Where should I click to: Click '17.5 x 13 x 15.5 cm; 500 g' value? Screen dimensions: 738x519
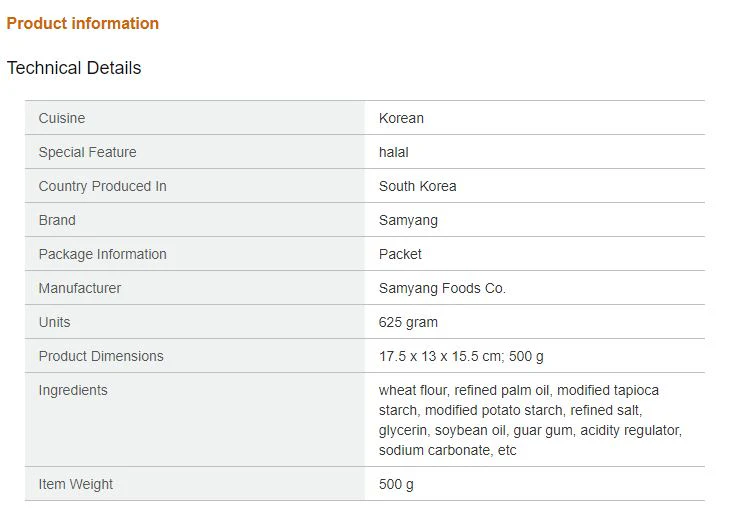coord(461,356)
